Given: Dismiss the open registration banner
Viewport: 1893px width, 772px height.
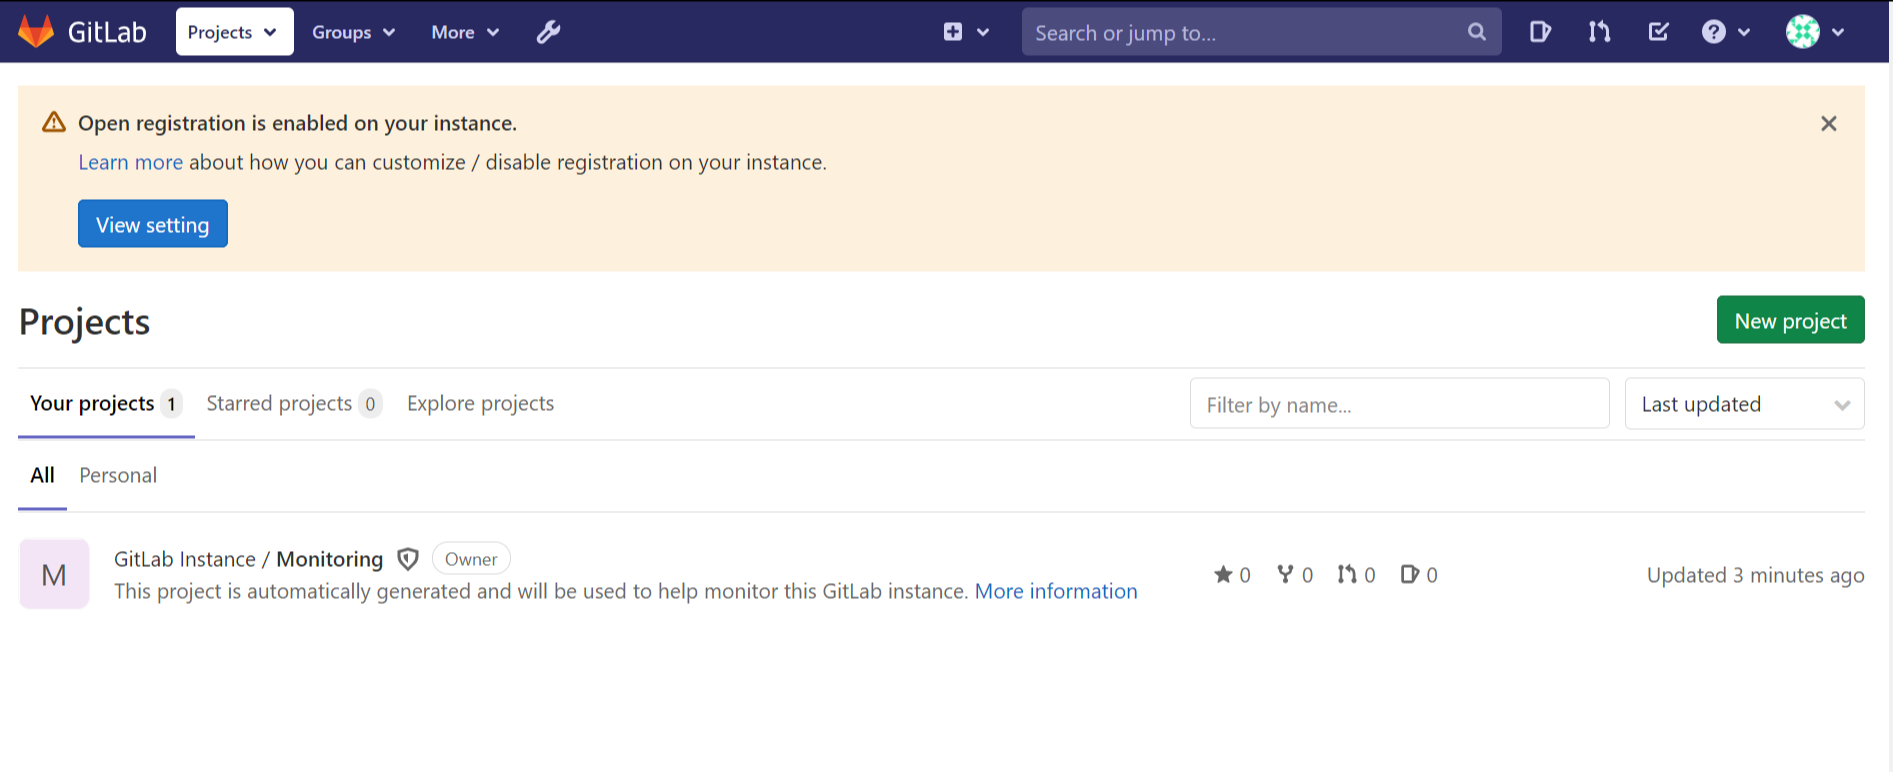Looking at the screenshot, I should (1829, 123).
